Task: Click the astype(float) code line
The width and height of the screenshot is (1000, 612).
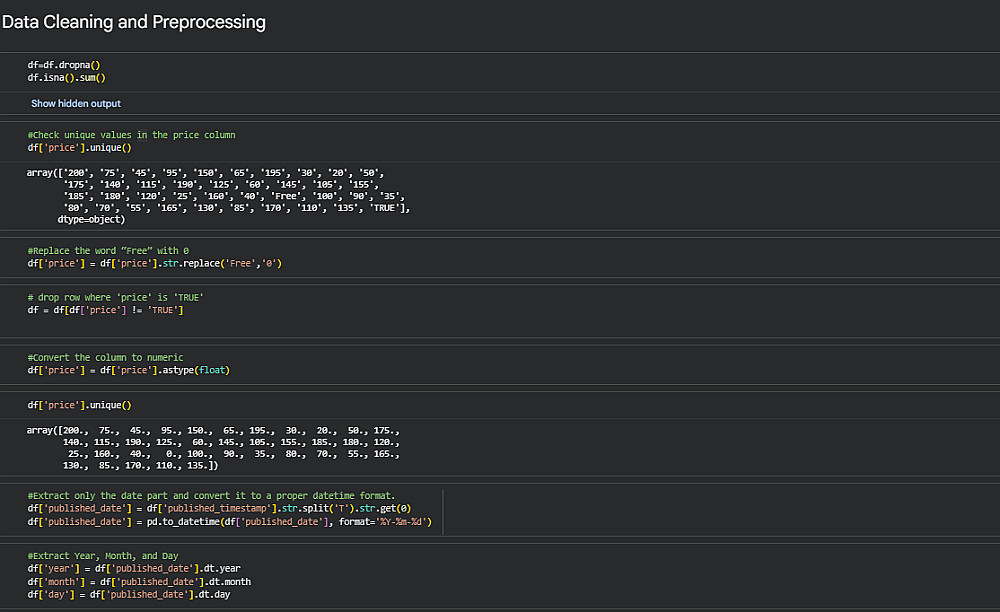Action: pyautogui.click(x=129, y=370)
